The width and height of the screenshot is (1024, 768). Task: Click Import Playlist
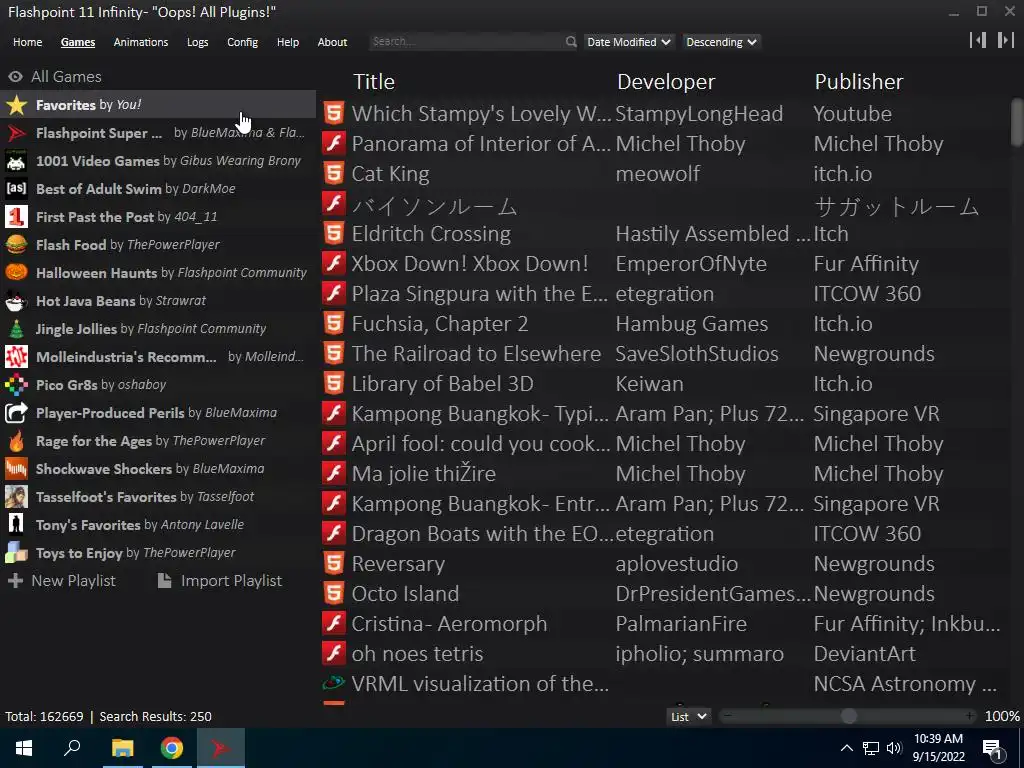coord(219,581)
